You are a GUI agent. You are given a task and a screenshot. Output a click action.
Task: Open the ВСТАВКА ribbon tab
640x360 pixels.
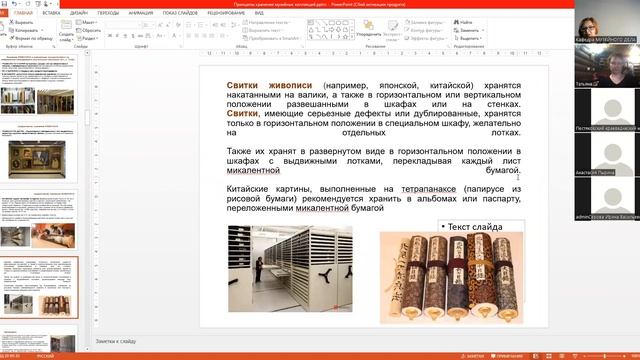(51, 13)
